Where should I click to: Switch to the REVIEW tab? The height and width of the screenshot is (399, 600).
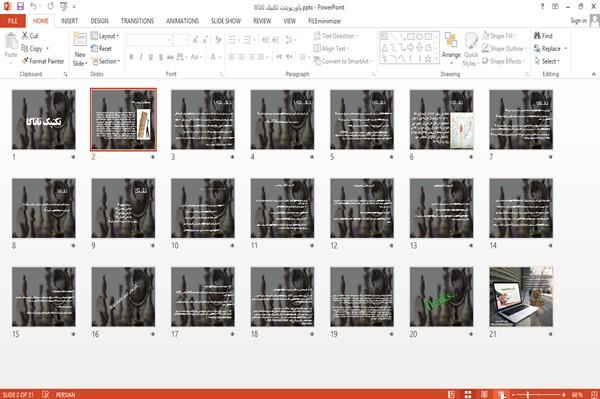262,21
